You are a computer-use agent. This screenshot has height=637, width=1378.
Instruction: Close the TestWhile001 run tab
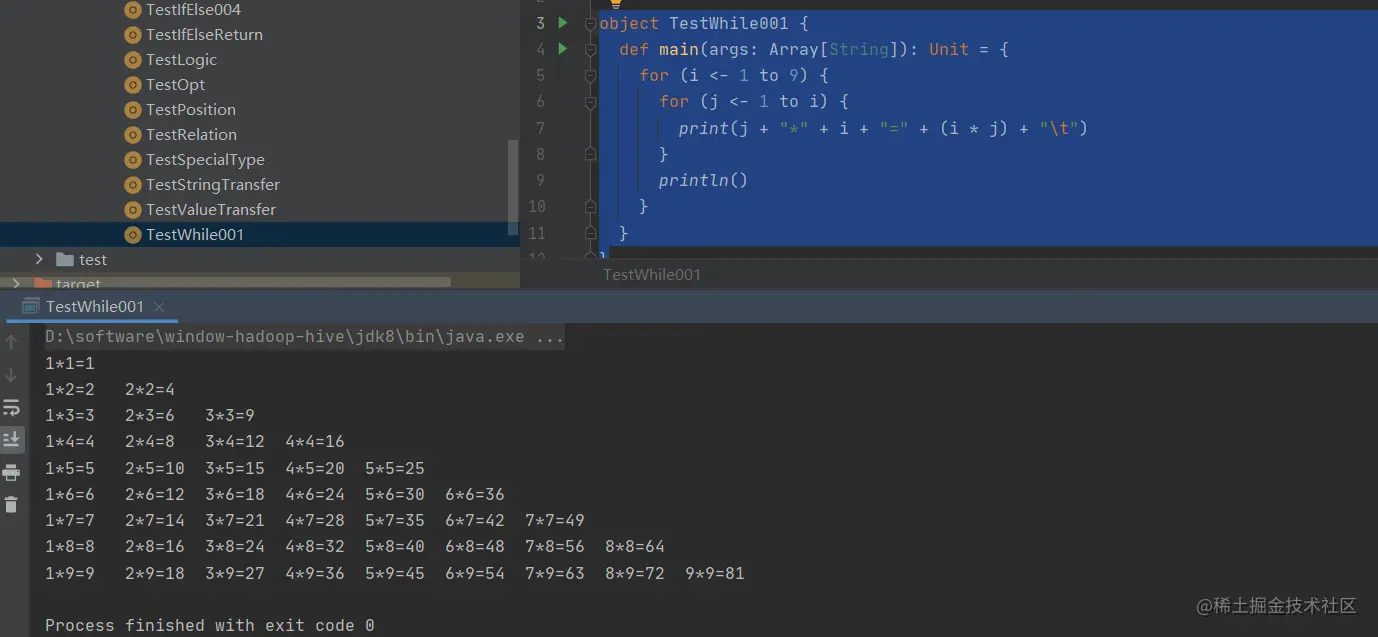[159, 307]
